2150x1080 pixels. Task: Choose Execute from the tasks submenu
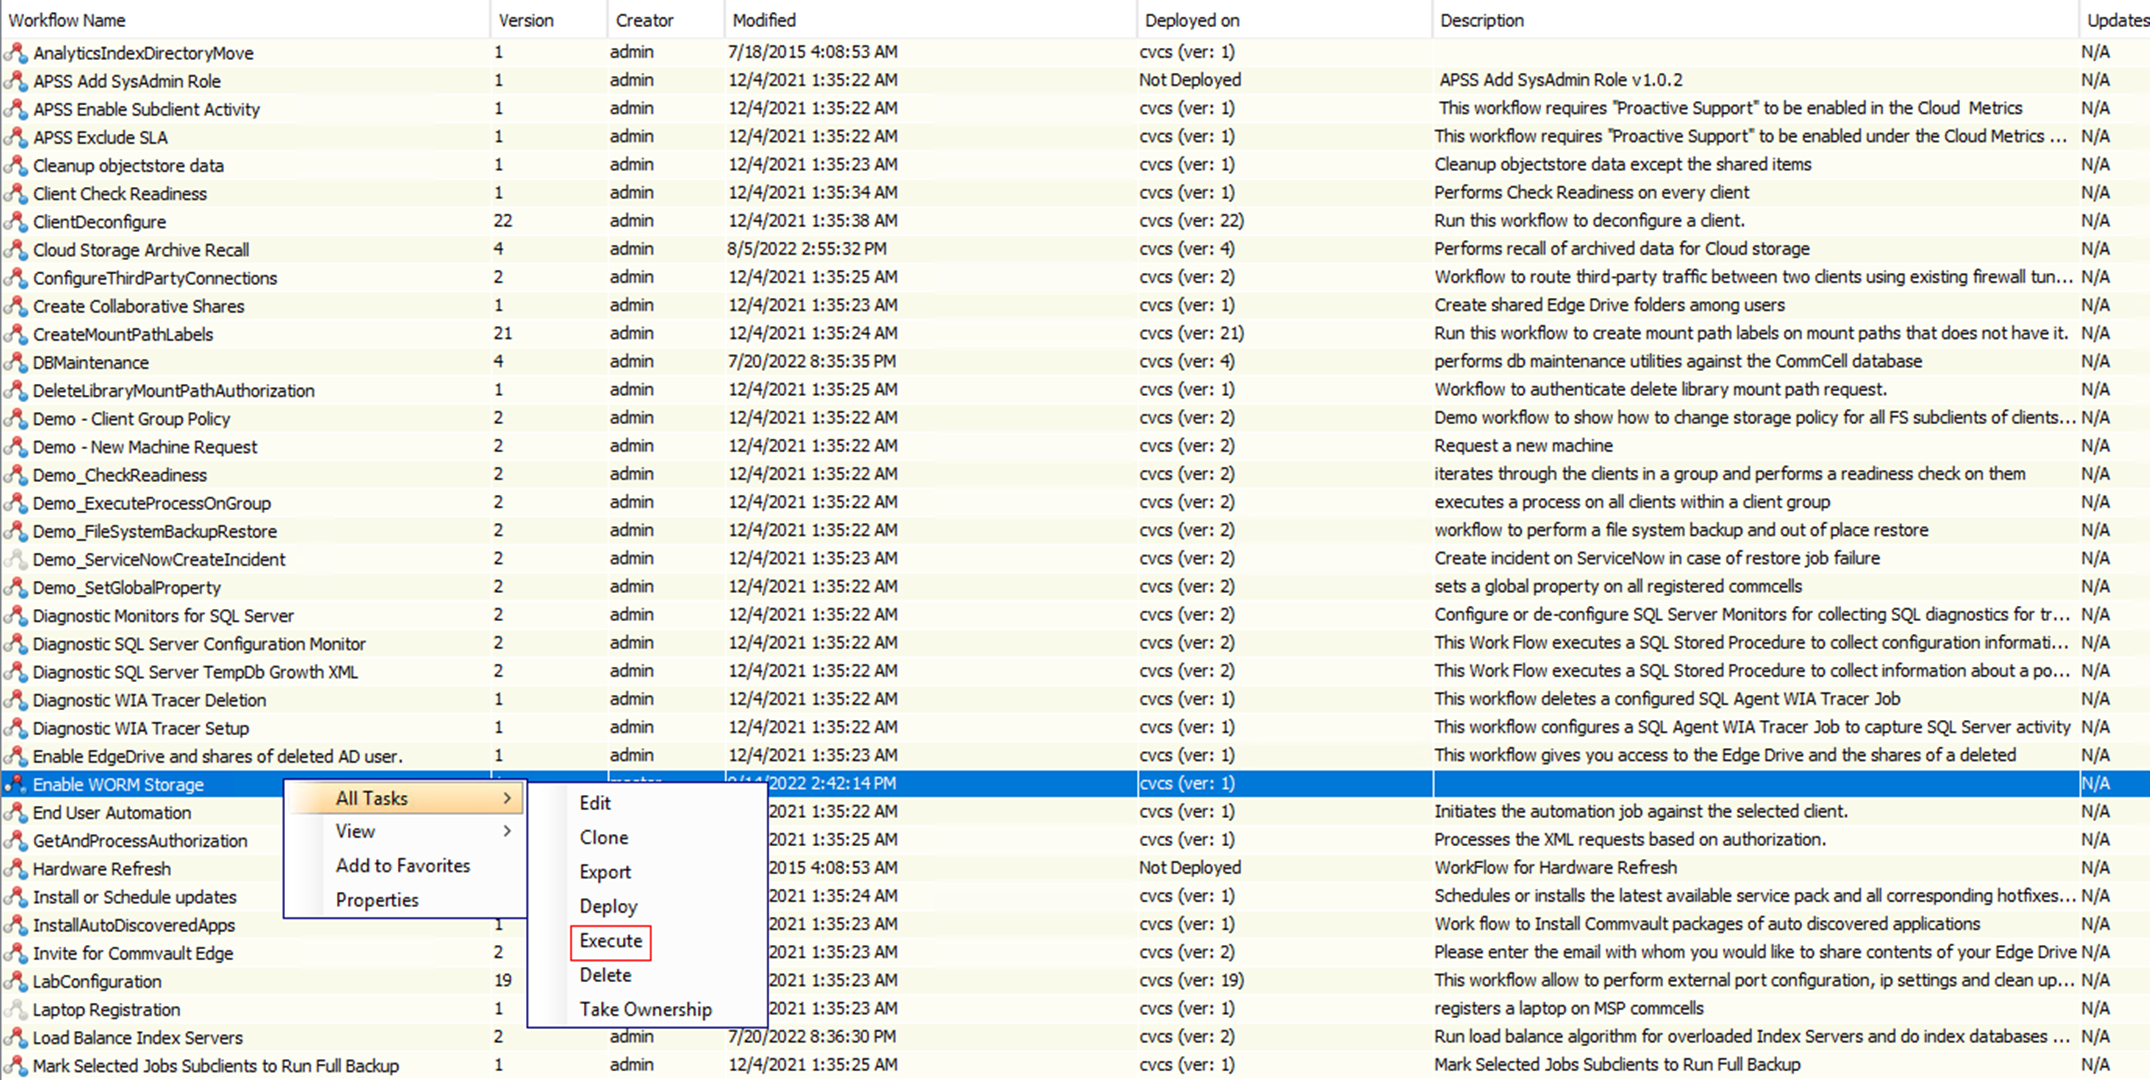(x=610, y=941)
